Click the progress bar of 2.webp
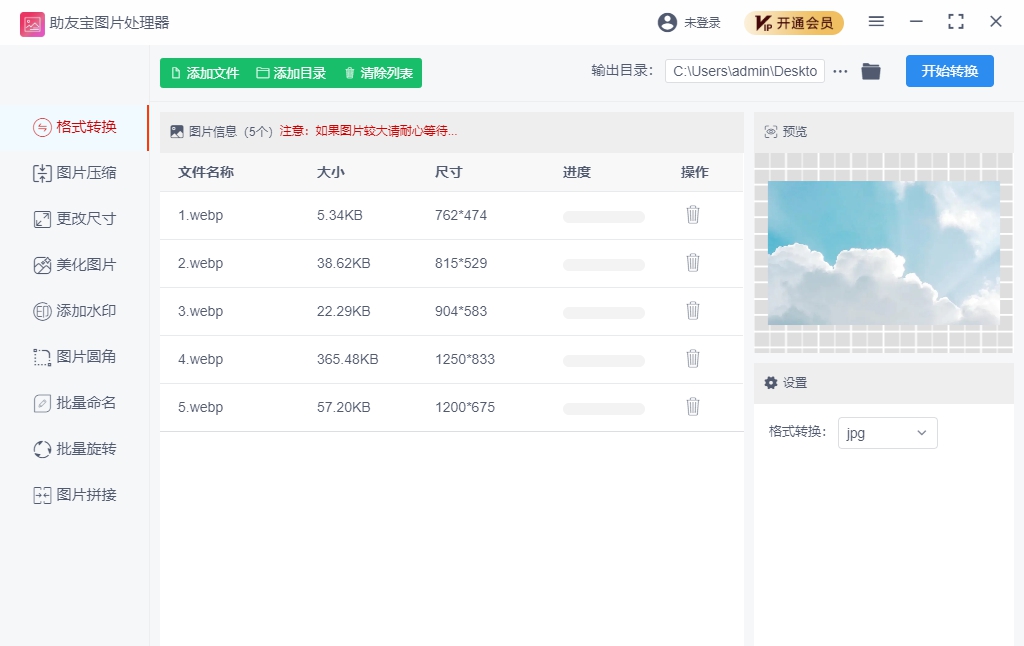The width and height of the screenshot is (1024, 646). click(x=603, y=265)
